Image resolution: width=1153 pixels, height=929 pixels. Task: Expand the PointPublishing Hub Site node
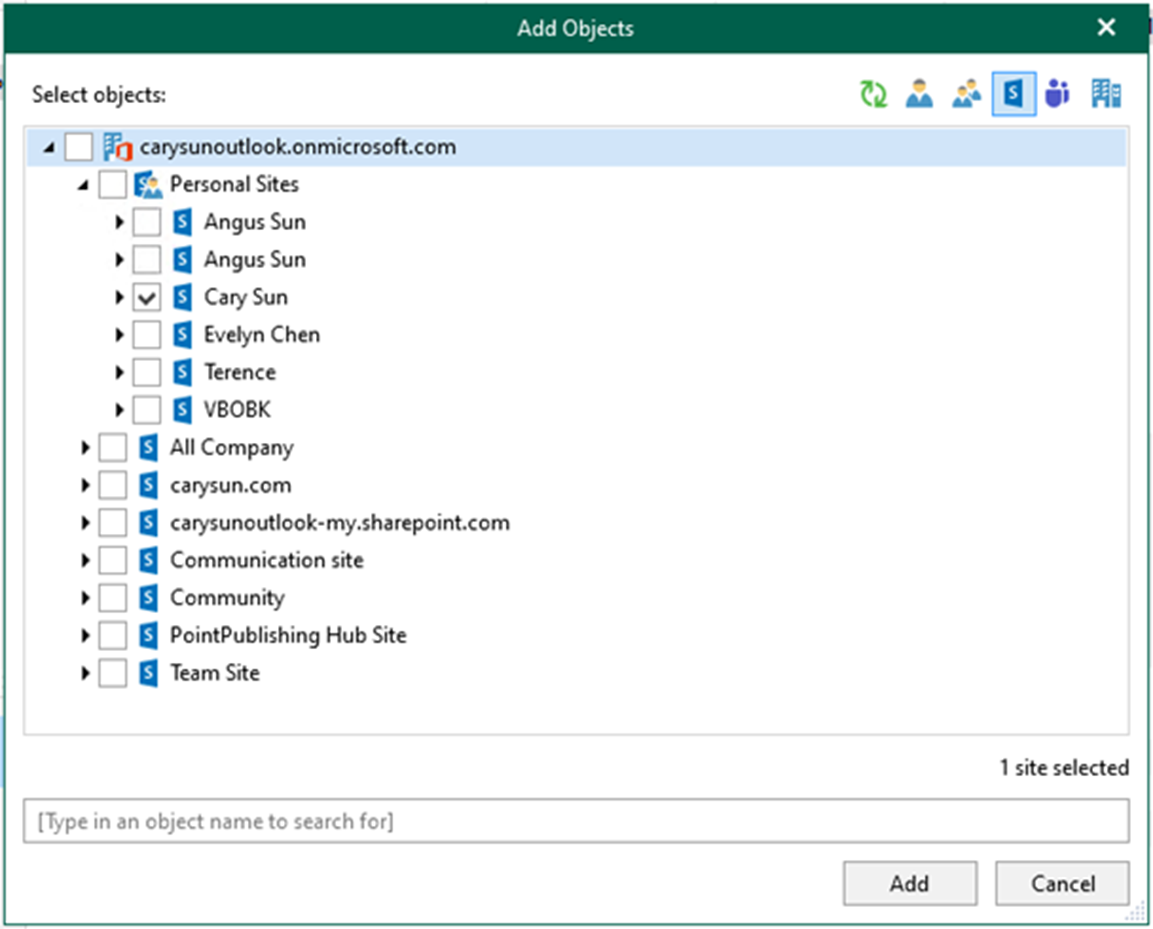(85, 635)
